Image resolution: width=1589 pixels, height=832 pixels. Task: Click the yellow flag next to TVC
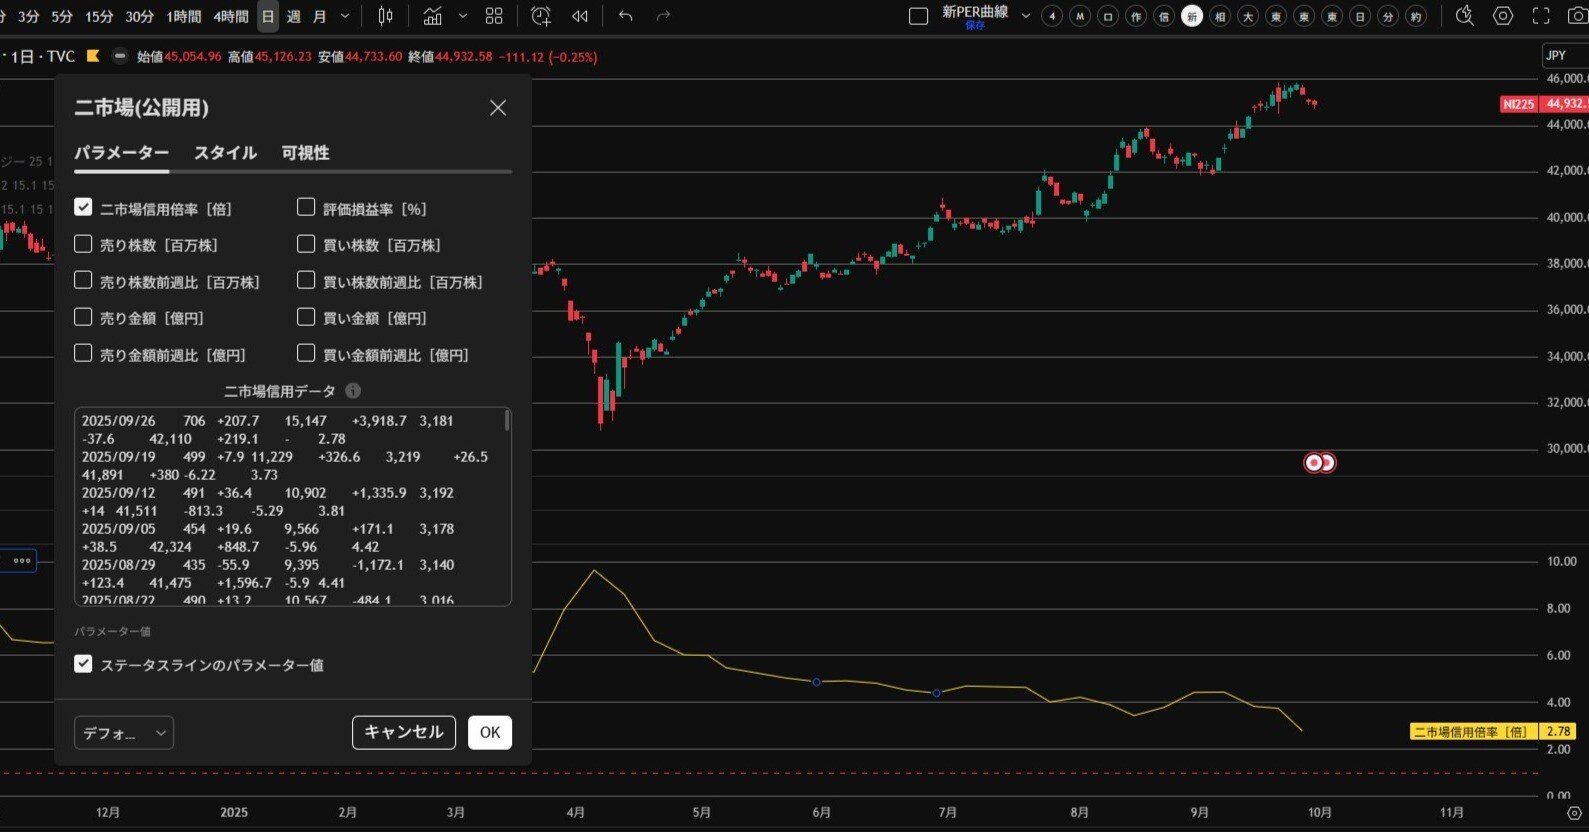[x=93, y=56]
